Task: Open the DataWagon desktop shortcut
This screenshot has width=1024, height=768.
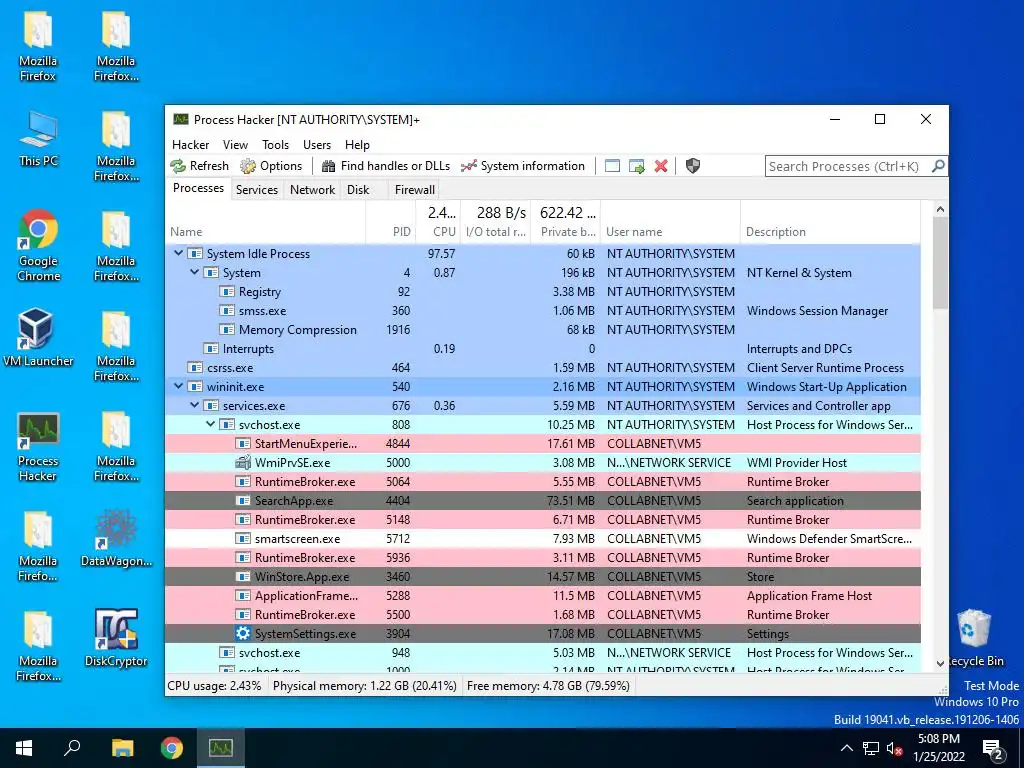Action: pos(116,539)
